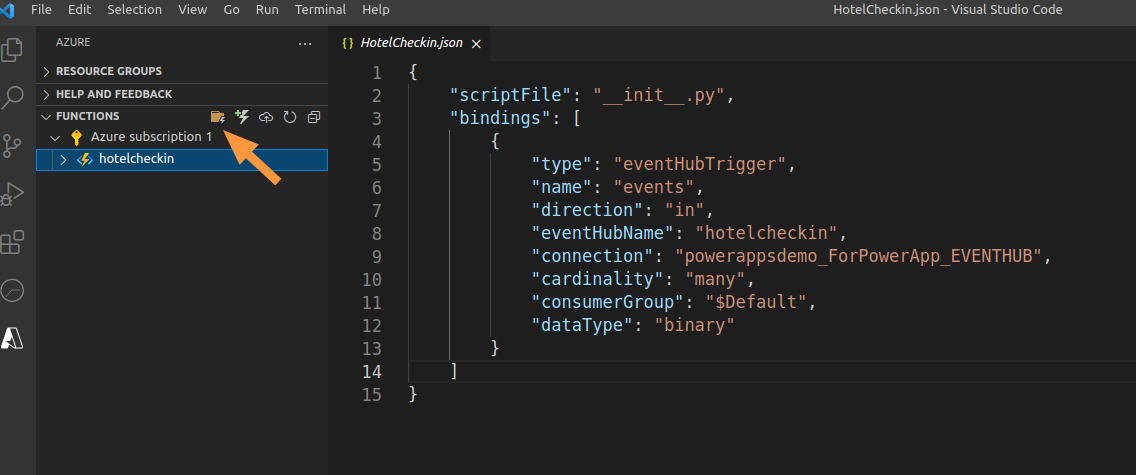Image resolution: width=1136 pixels, height=475 pixels.
Task: Open the Run and Debug view
Action: [12, 194]
